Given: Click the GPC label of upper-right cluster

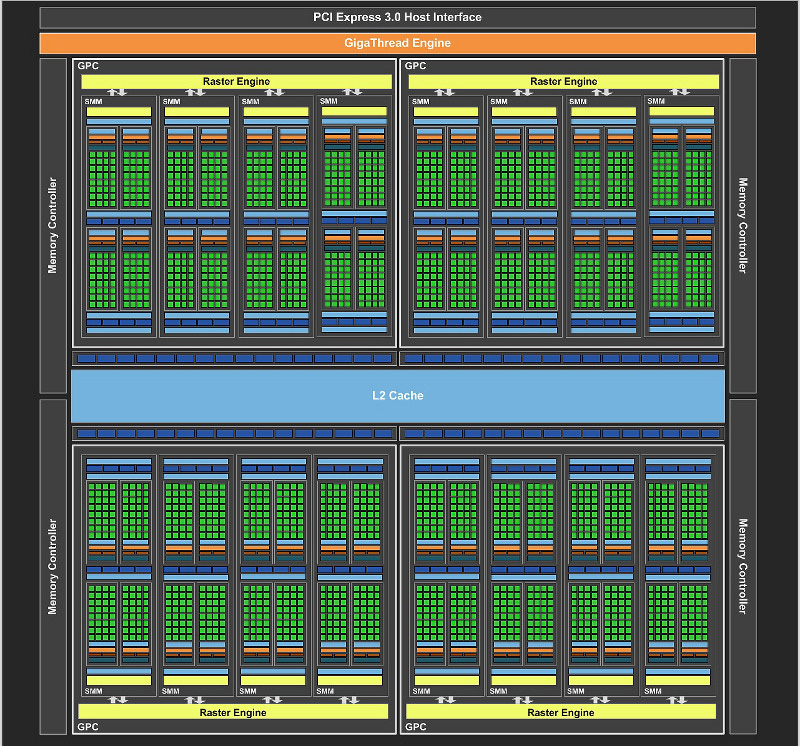Looking at the screenshot, I should (415, 66).
